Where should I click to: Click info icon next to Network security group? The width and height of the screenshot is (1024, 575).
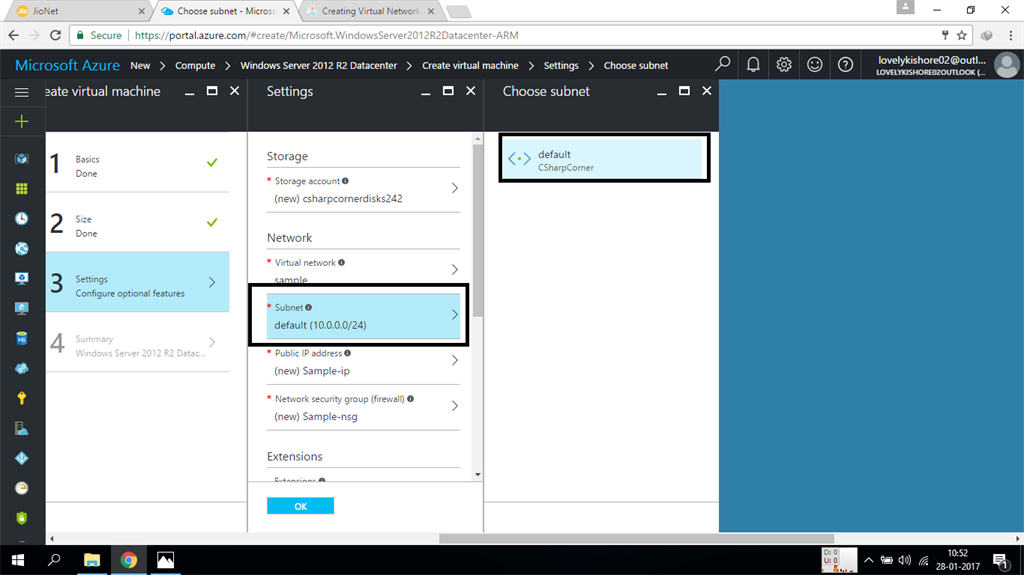tap(411, 399)
